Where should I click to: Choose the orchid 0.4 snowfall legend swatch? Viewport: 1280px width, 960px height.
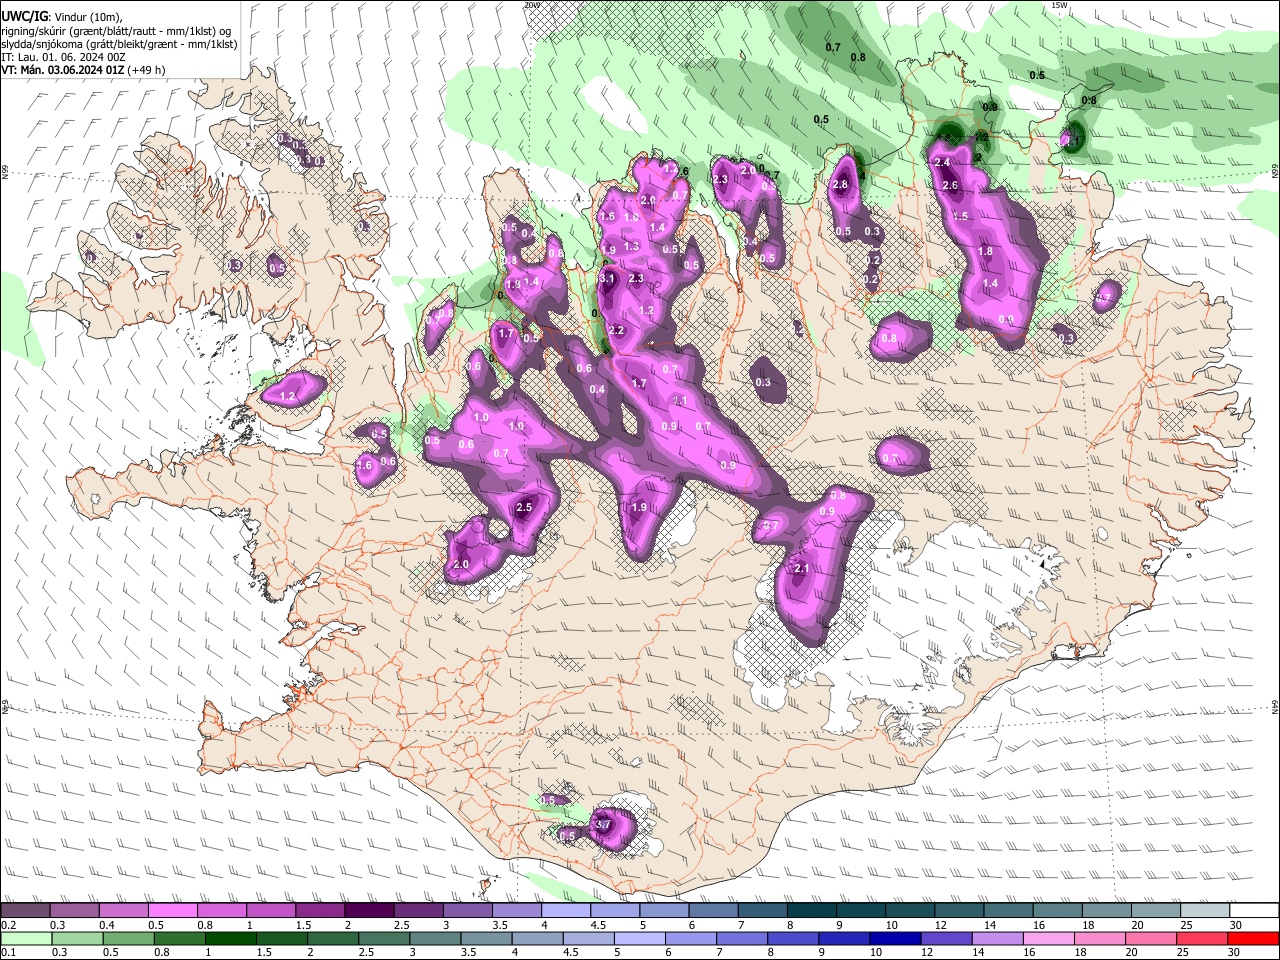[x=123, y=911]
